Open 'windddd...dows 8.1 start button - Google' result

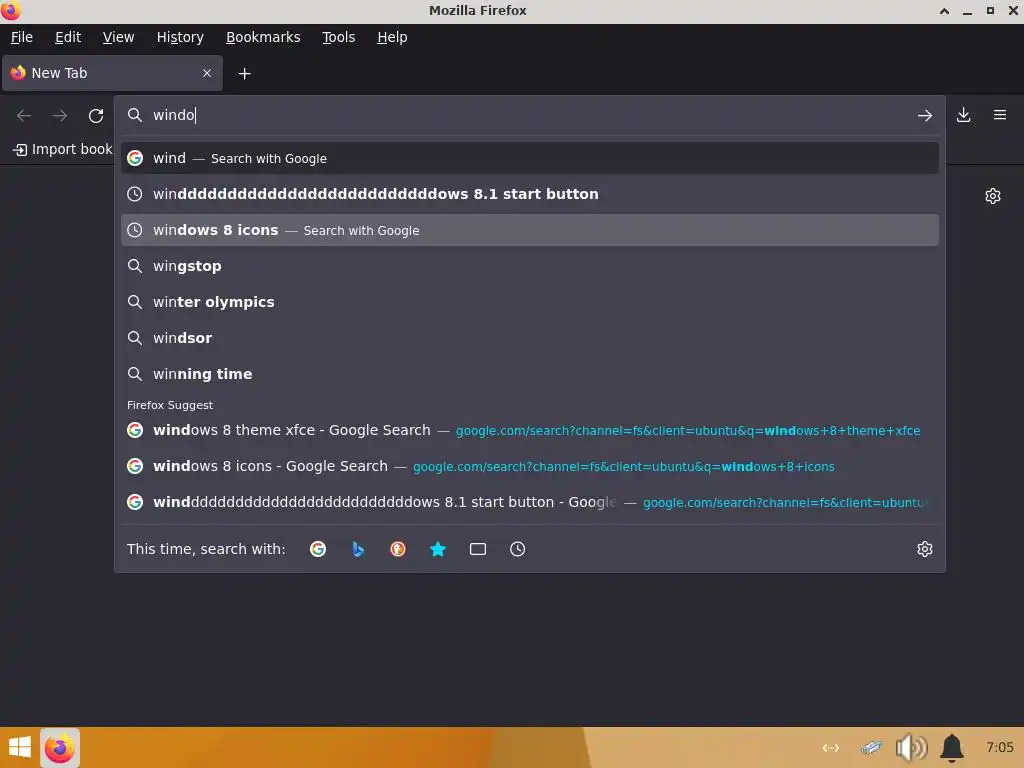click(530, 502)
